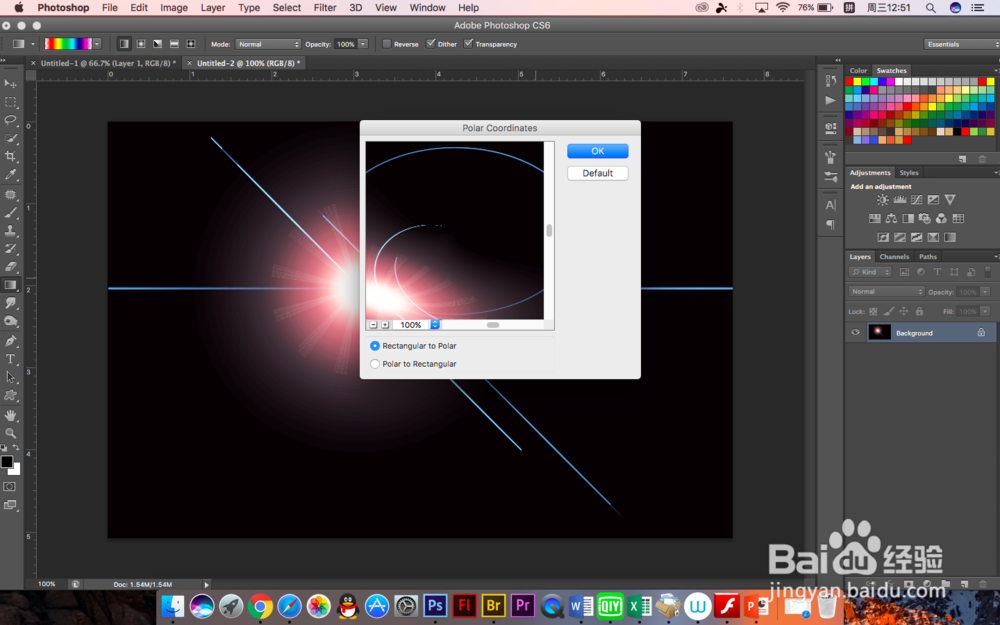
Task: Choose the Radial Gradient style icon
Action: coord(140,44)
